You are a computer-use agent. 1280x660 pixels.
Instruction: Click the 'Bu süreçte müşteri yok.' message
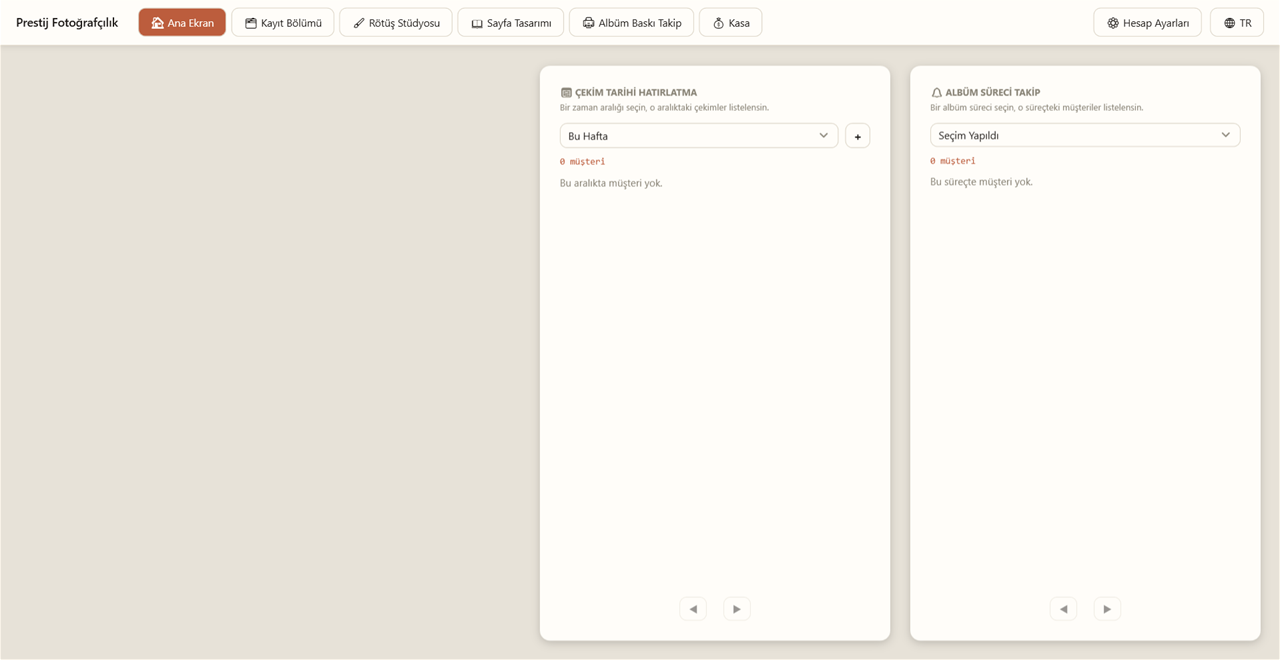[981, 182]
